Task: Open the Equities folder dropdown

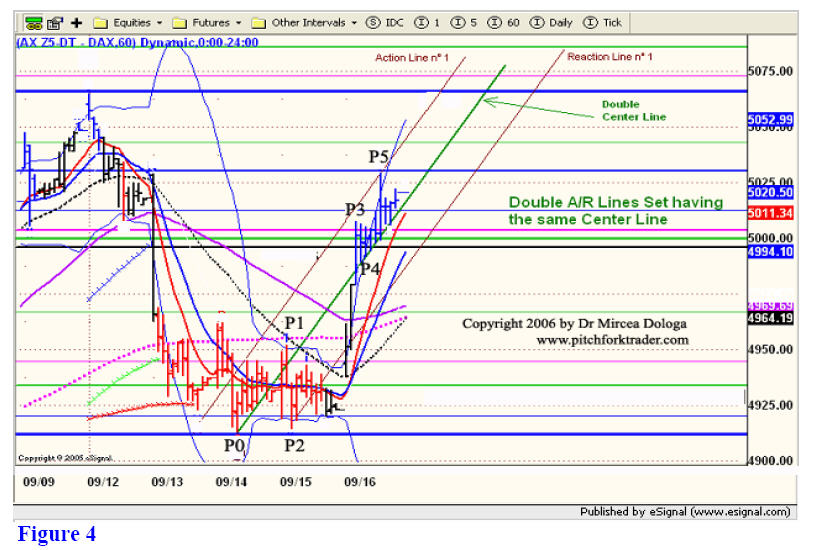Action: tap(128, 22)
